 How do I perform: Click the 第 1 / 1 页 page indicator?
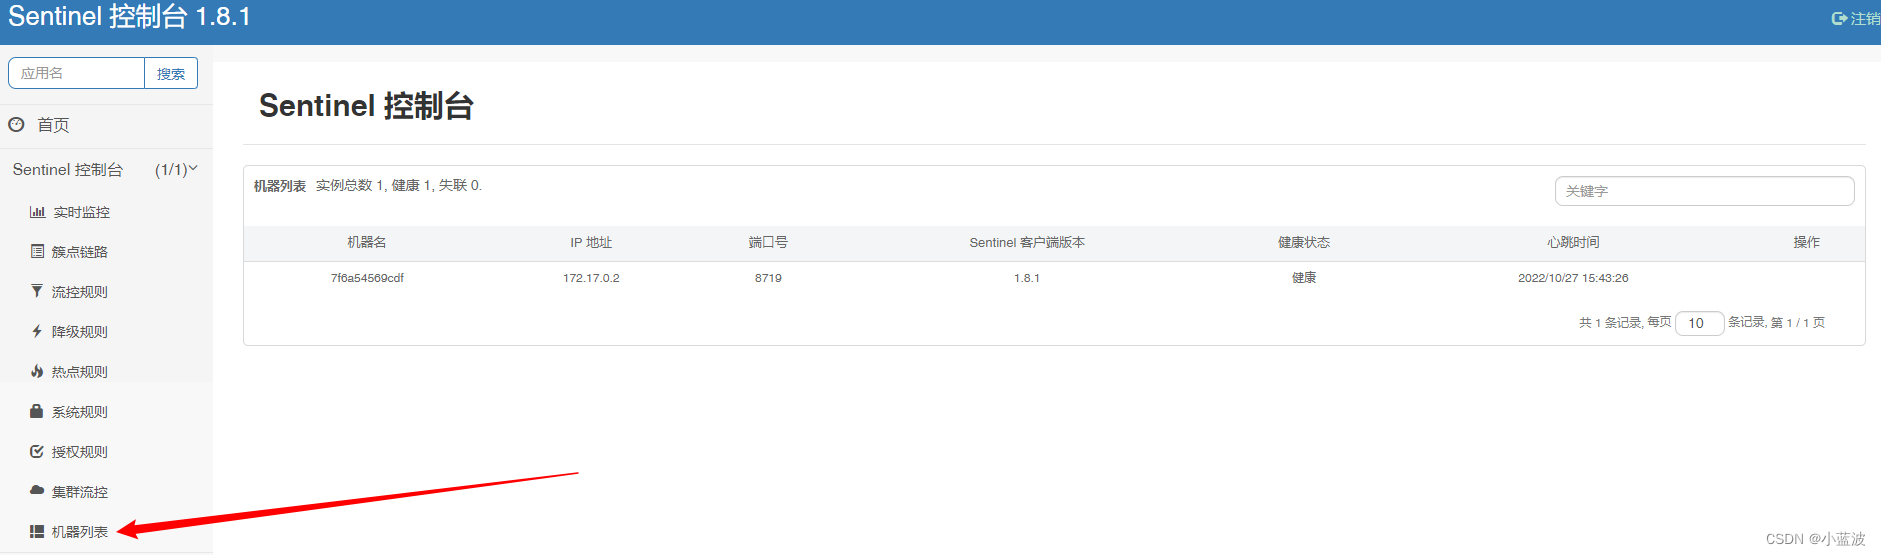tap(1798, 322)
